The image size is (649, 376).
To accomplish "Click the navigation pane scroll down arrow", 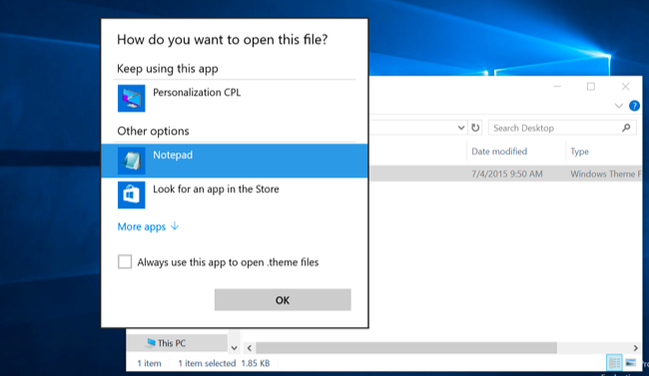I will pos(234,348).
